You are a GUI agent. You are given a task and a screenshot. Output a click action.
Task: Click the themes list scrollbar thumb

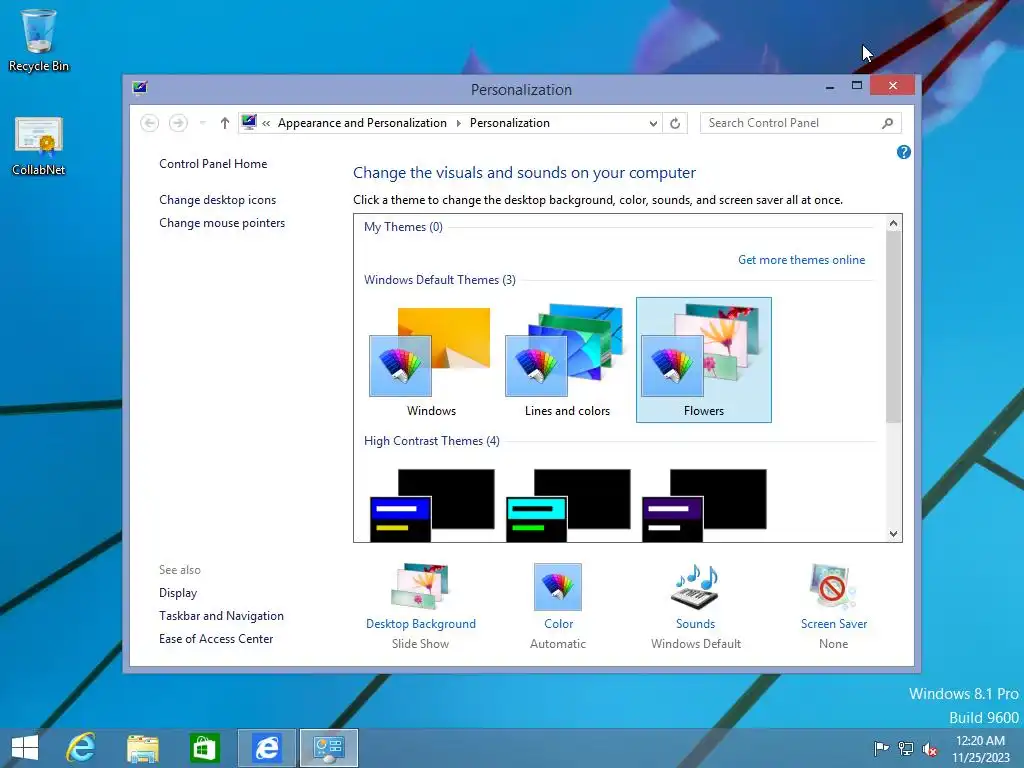click(893, 327)
